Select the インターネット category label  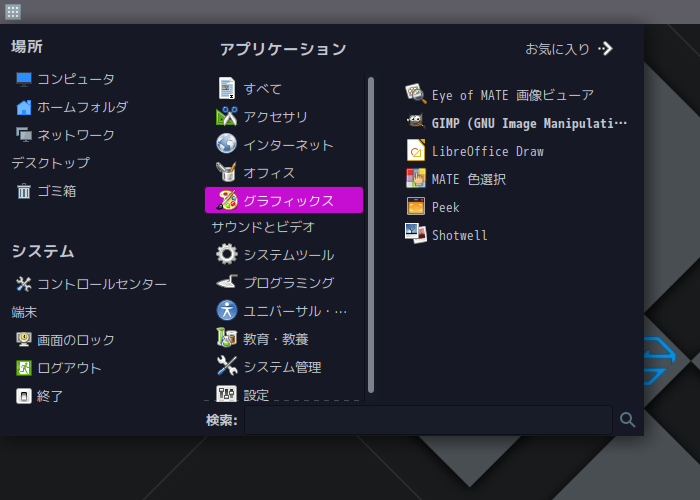tap(288, 145)
